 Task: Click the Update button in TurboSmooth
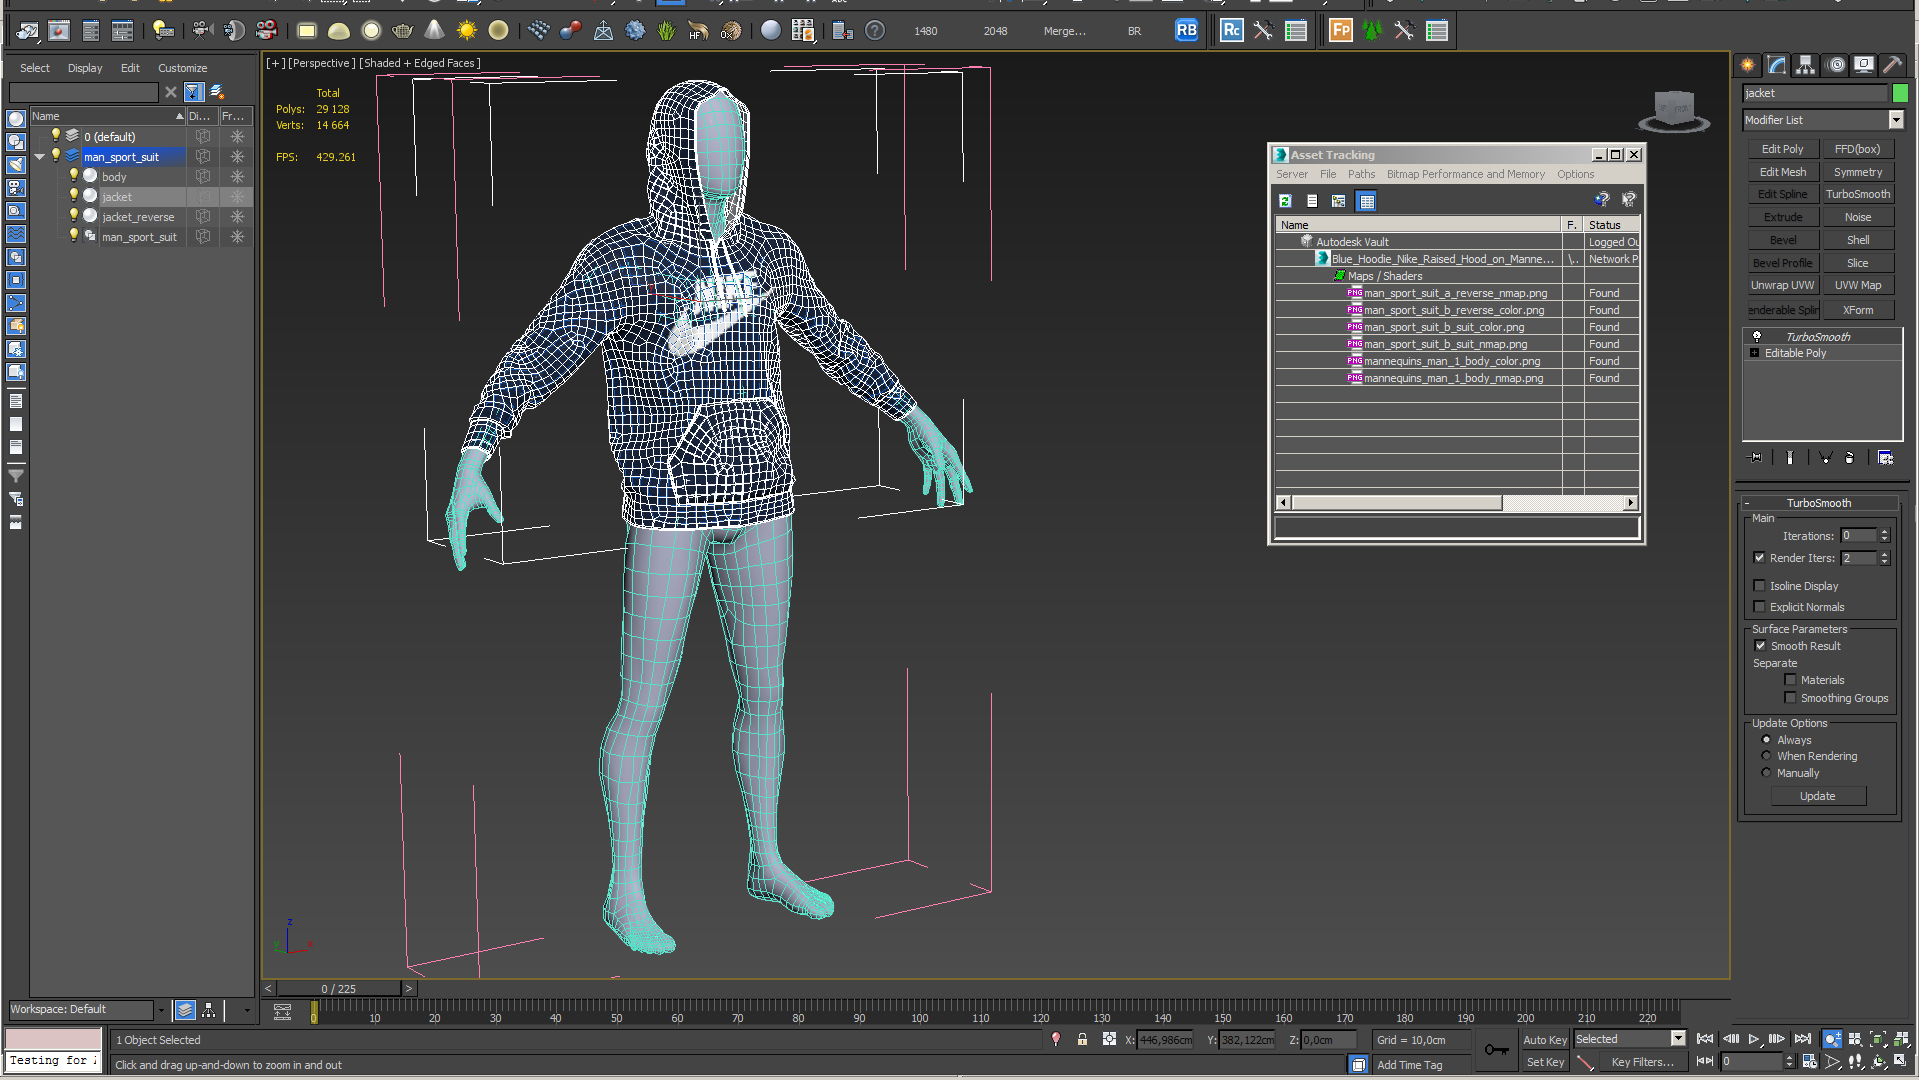click(1817, 796)
